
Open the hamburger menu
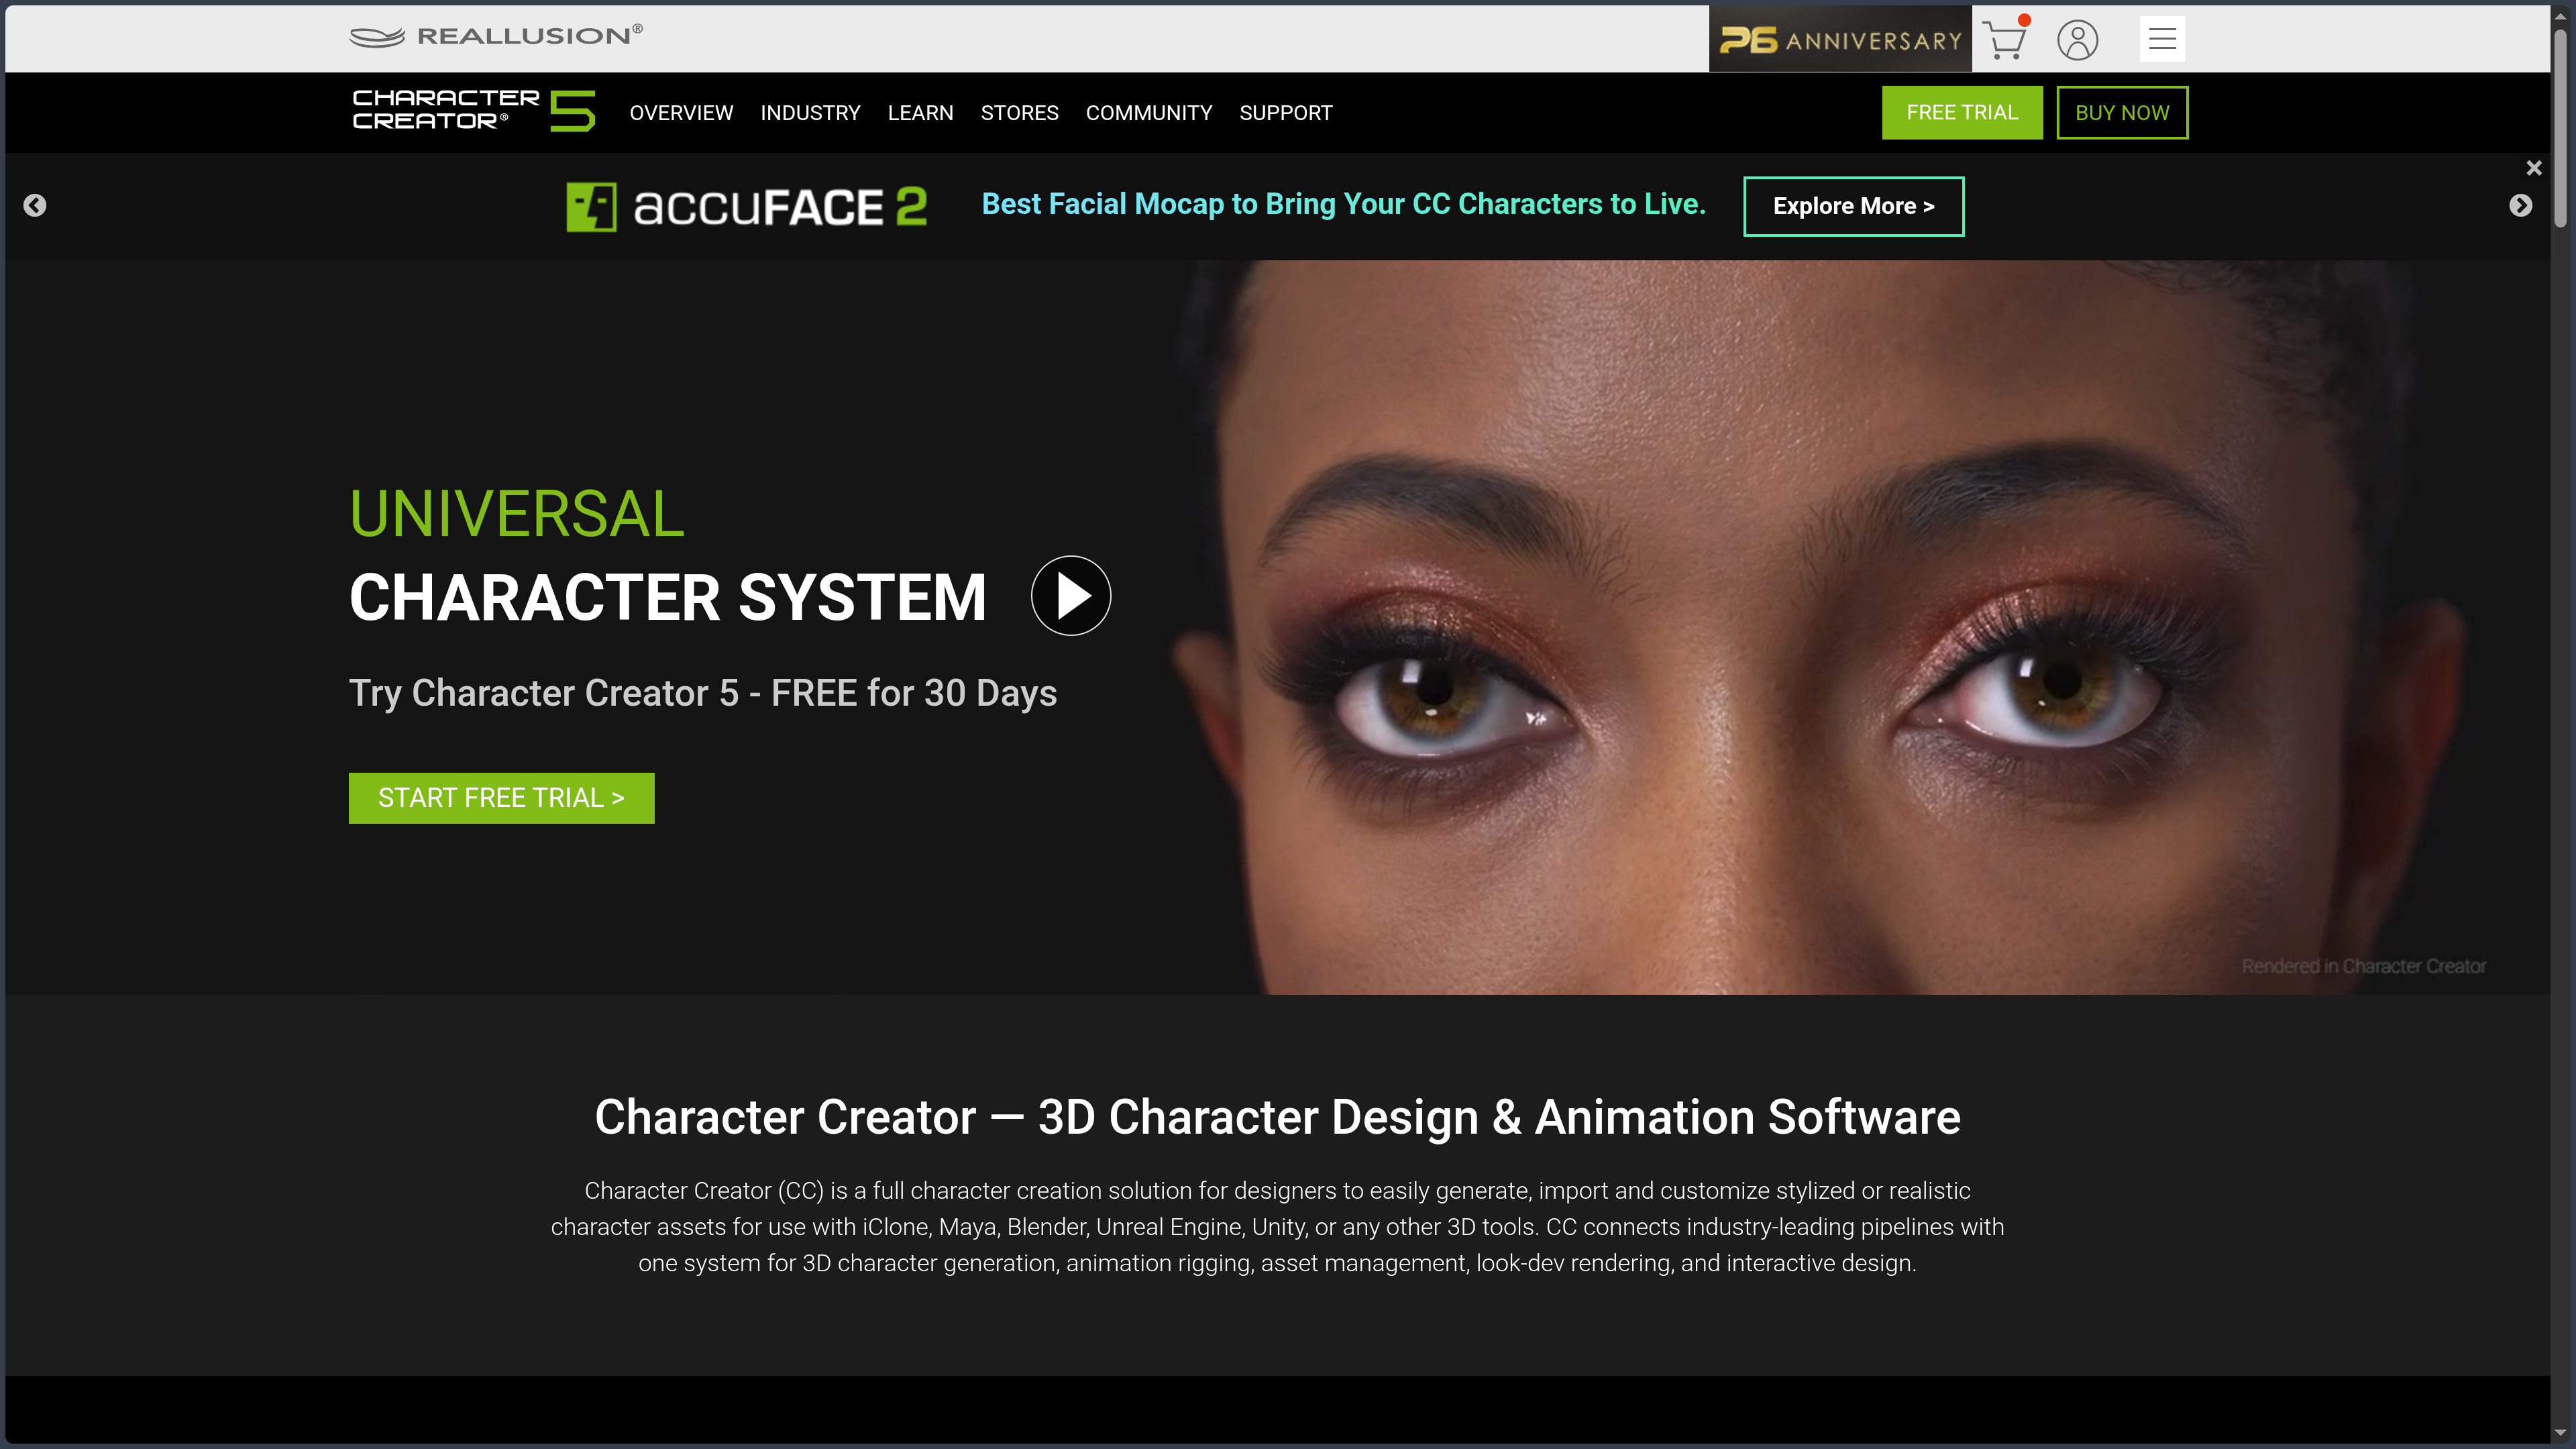[2162, 39]
